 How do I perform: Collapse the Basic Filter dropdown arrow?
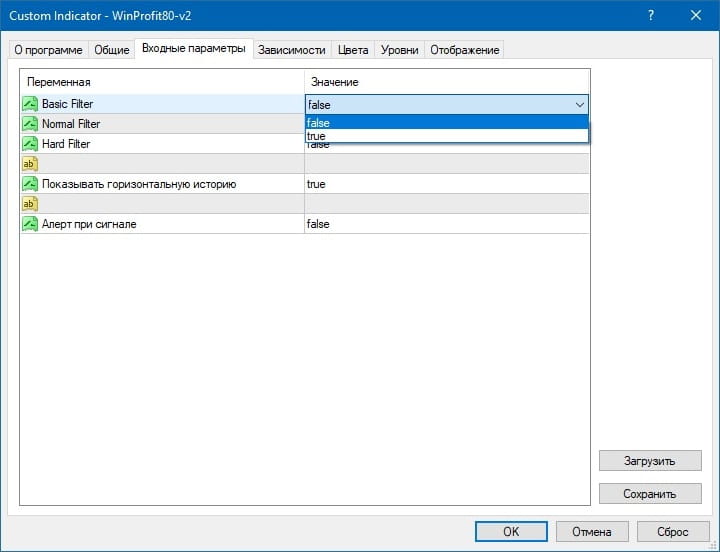pos(579,104)
